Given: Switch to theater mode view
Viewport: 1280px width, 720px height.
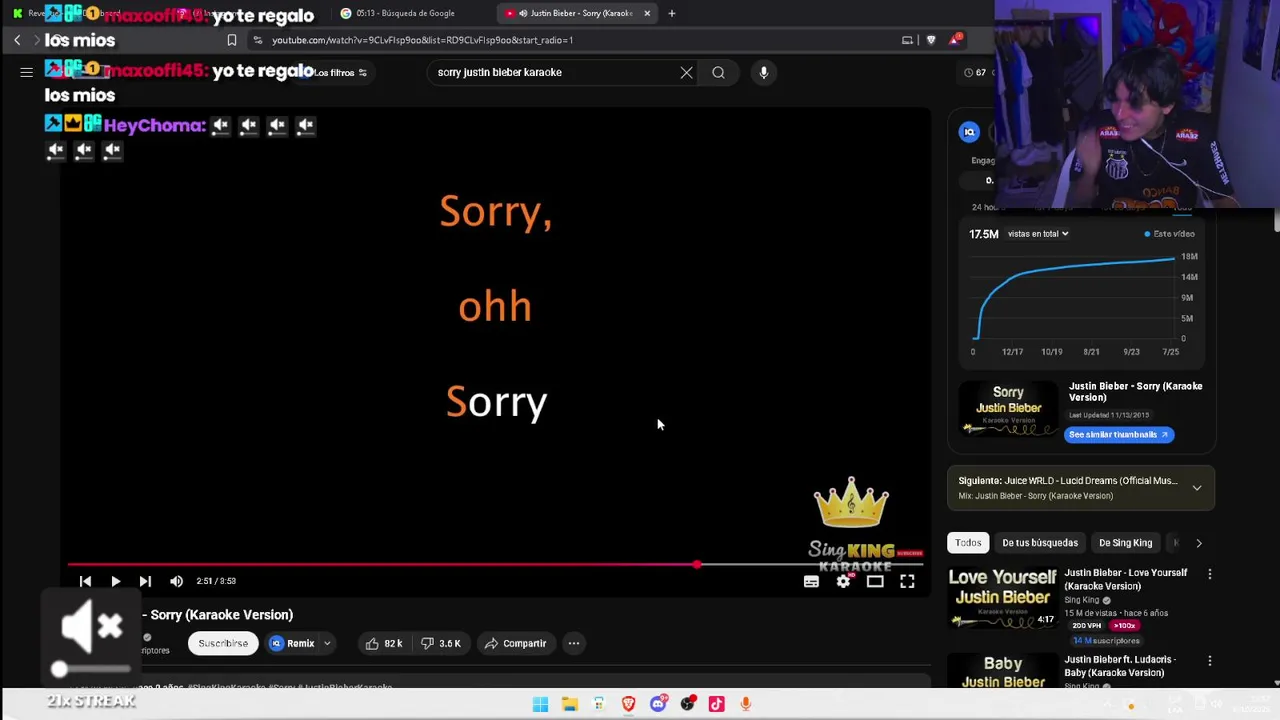Looking at the screenshot, I should [x=875, y=581].
